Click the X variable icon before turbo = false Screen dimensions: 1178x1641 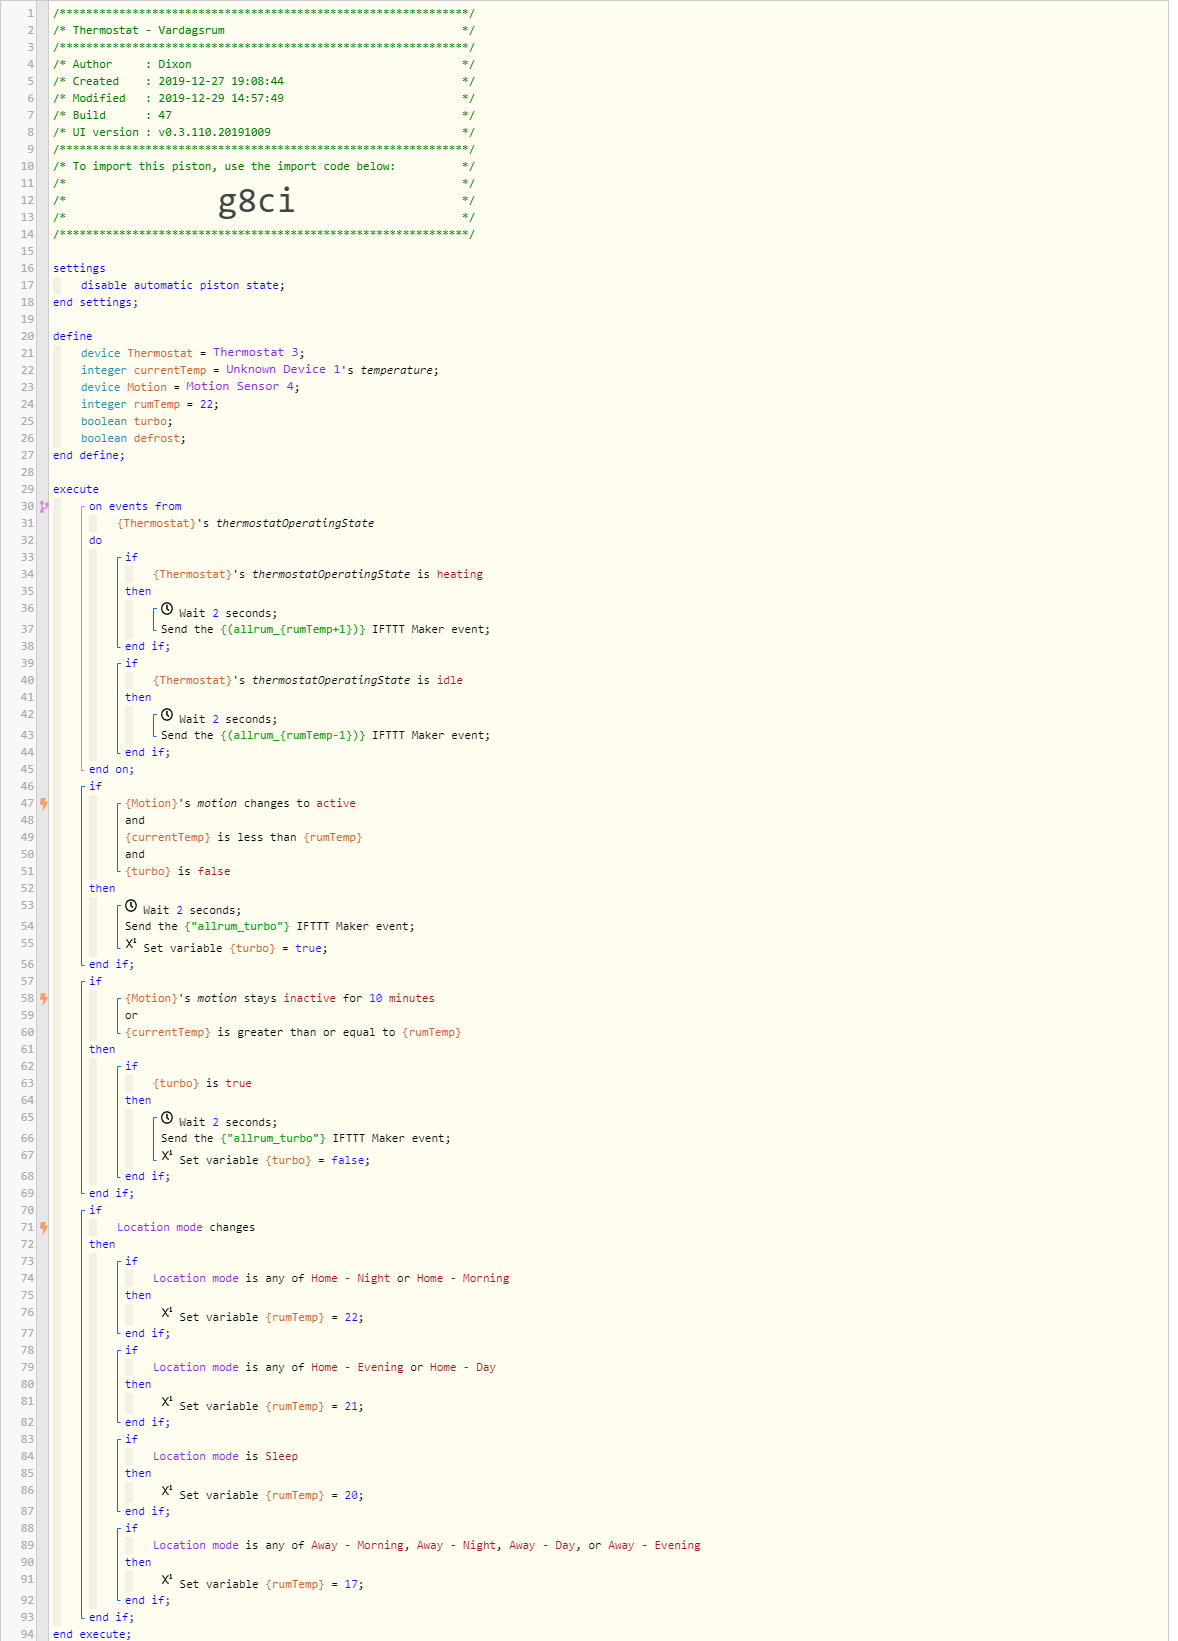point(167,1156)
